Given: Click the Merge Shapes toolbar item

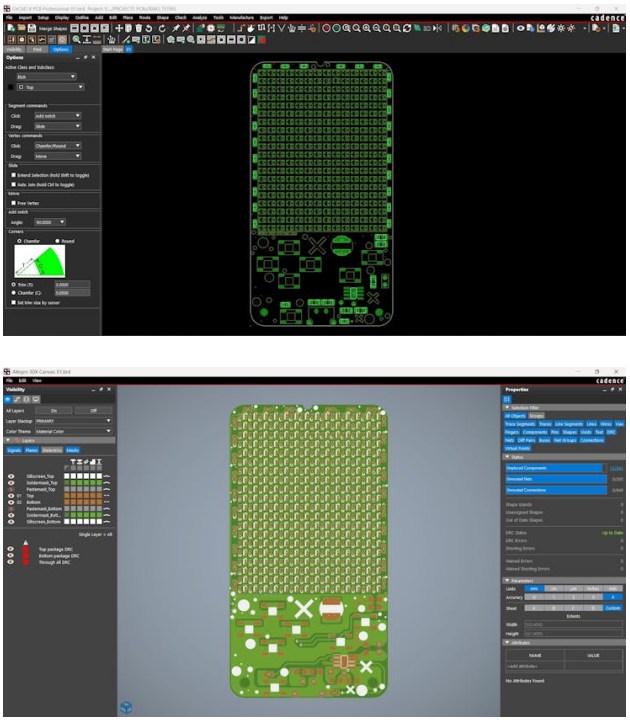Looking at the screenshot, I should [52, 28].
